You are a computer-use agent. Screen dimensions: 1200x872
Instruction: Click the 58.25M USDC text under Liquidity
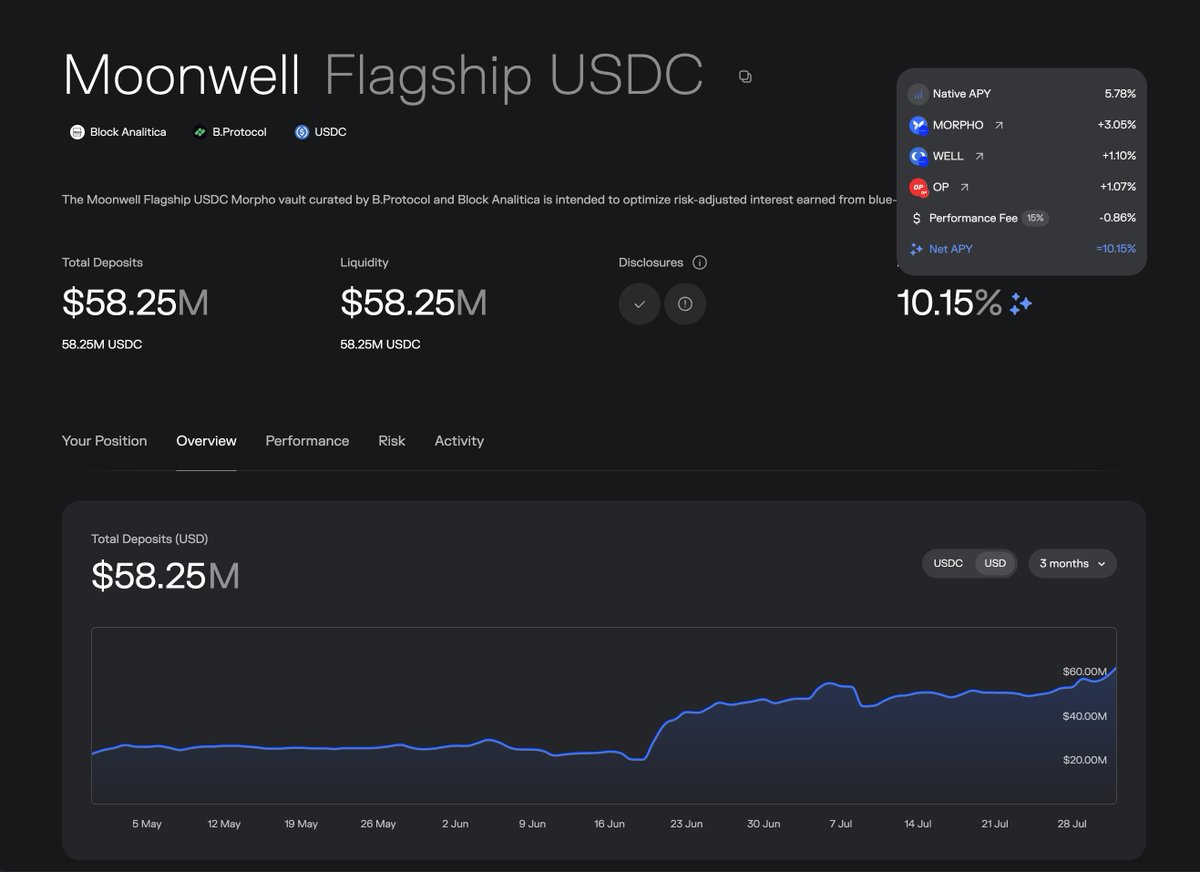click(380, 344)
